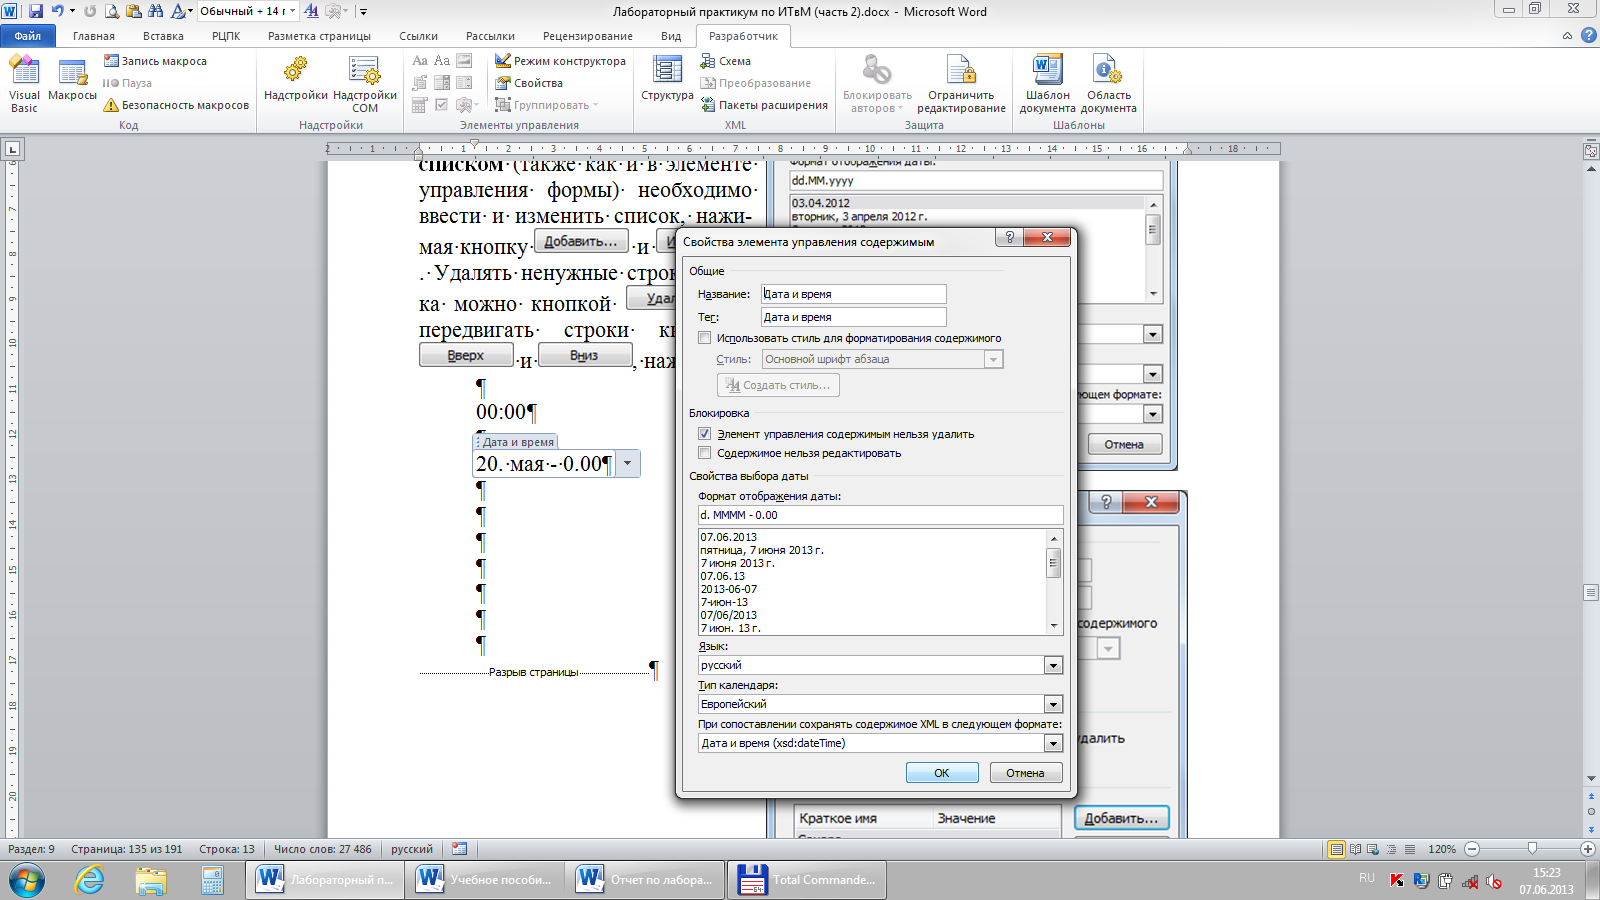
Task: Click the dialog help '?' button
Action: point(1009,237)
